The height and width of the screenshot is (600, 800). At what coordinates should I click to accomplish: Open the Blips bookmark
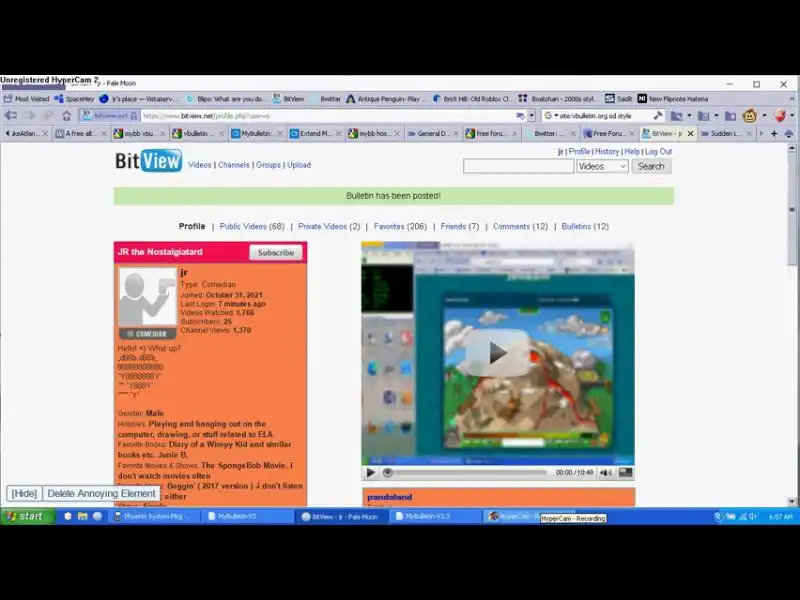(225, 99)
